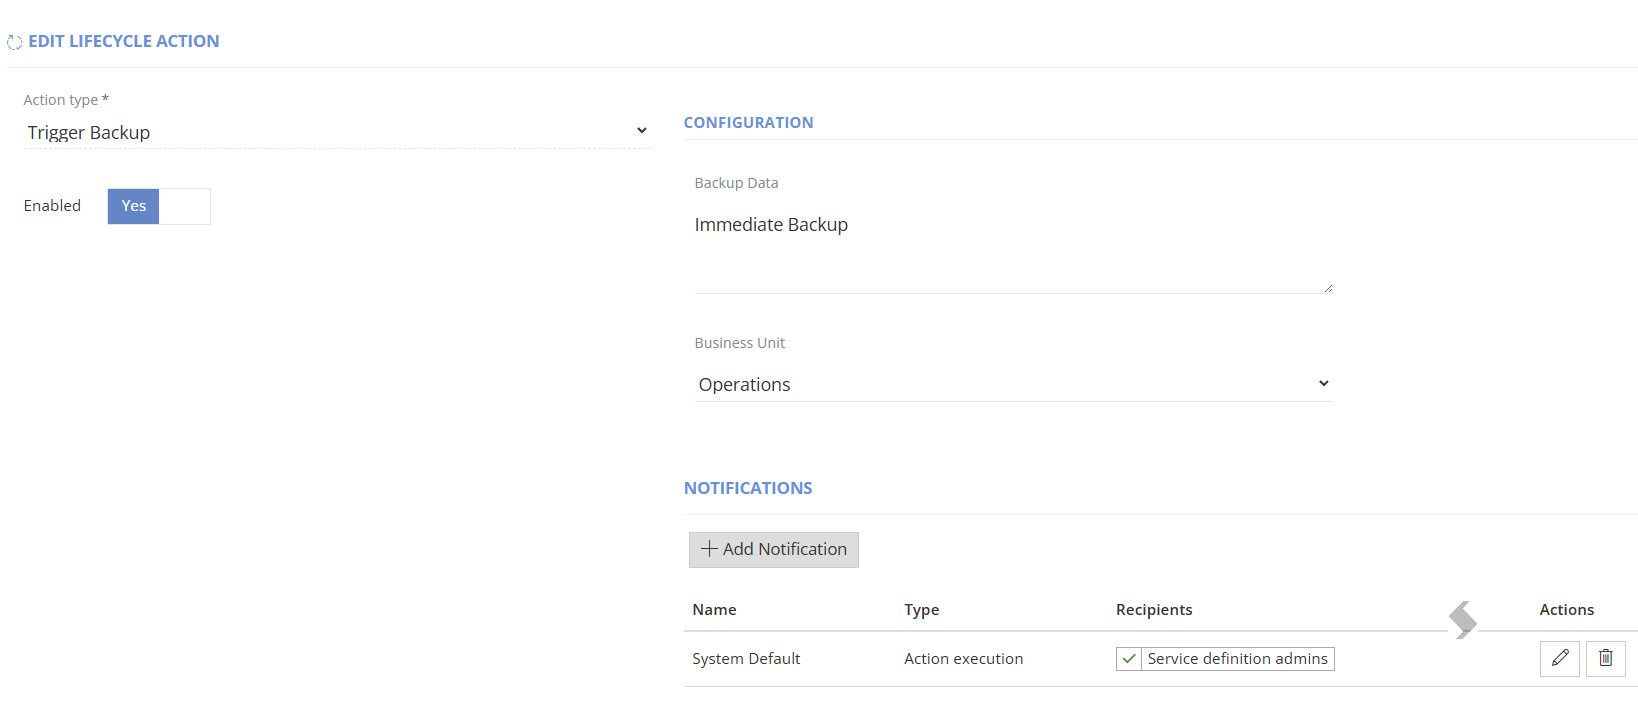Select the System Default name cell
The image size is (1638, 705).
(746, 659)
